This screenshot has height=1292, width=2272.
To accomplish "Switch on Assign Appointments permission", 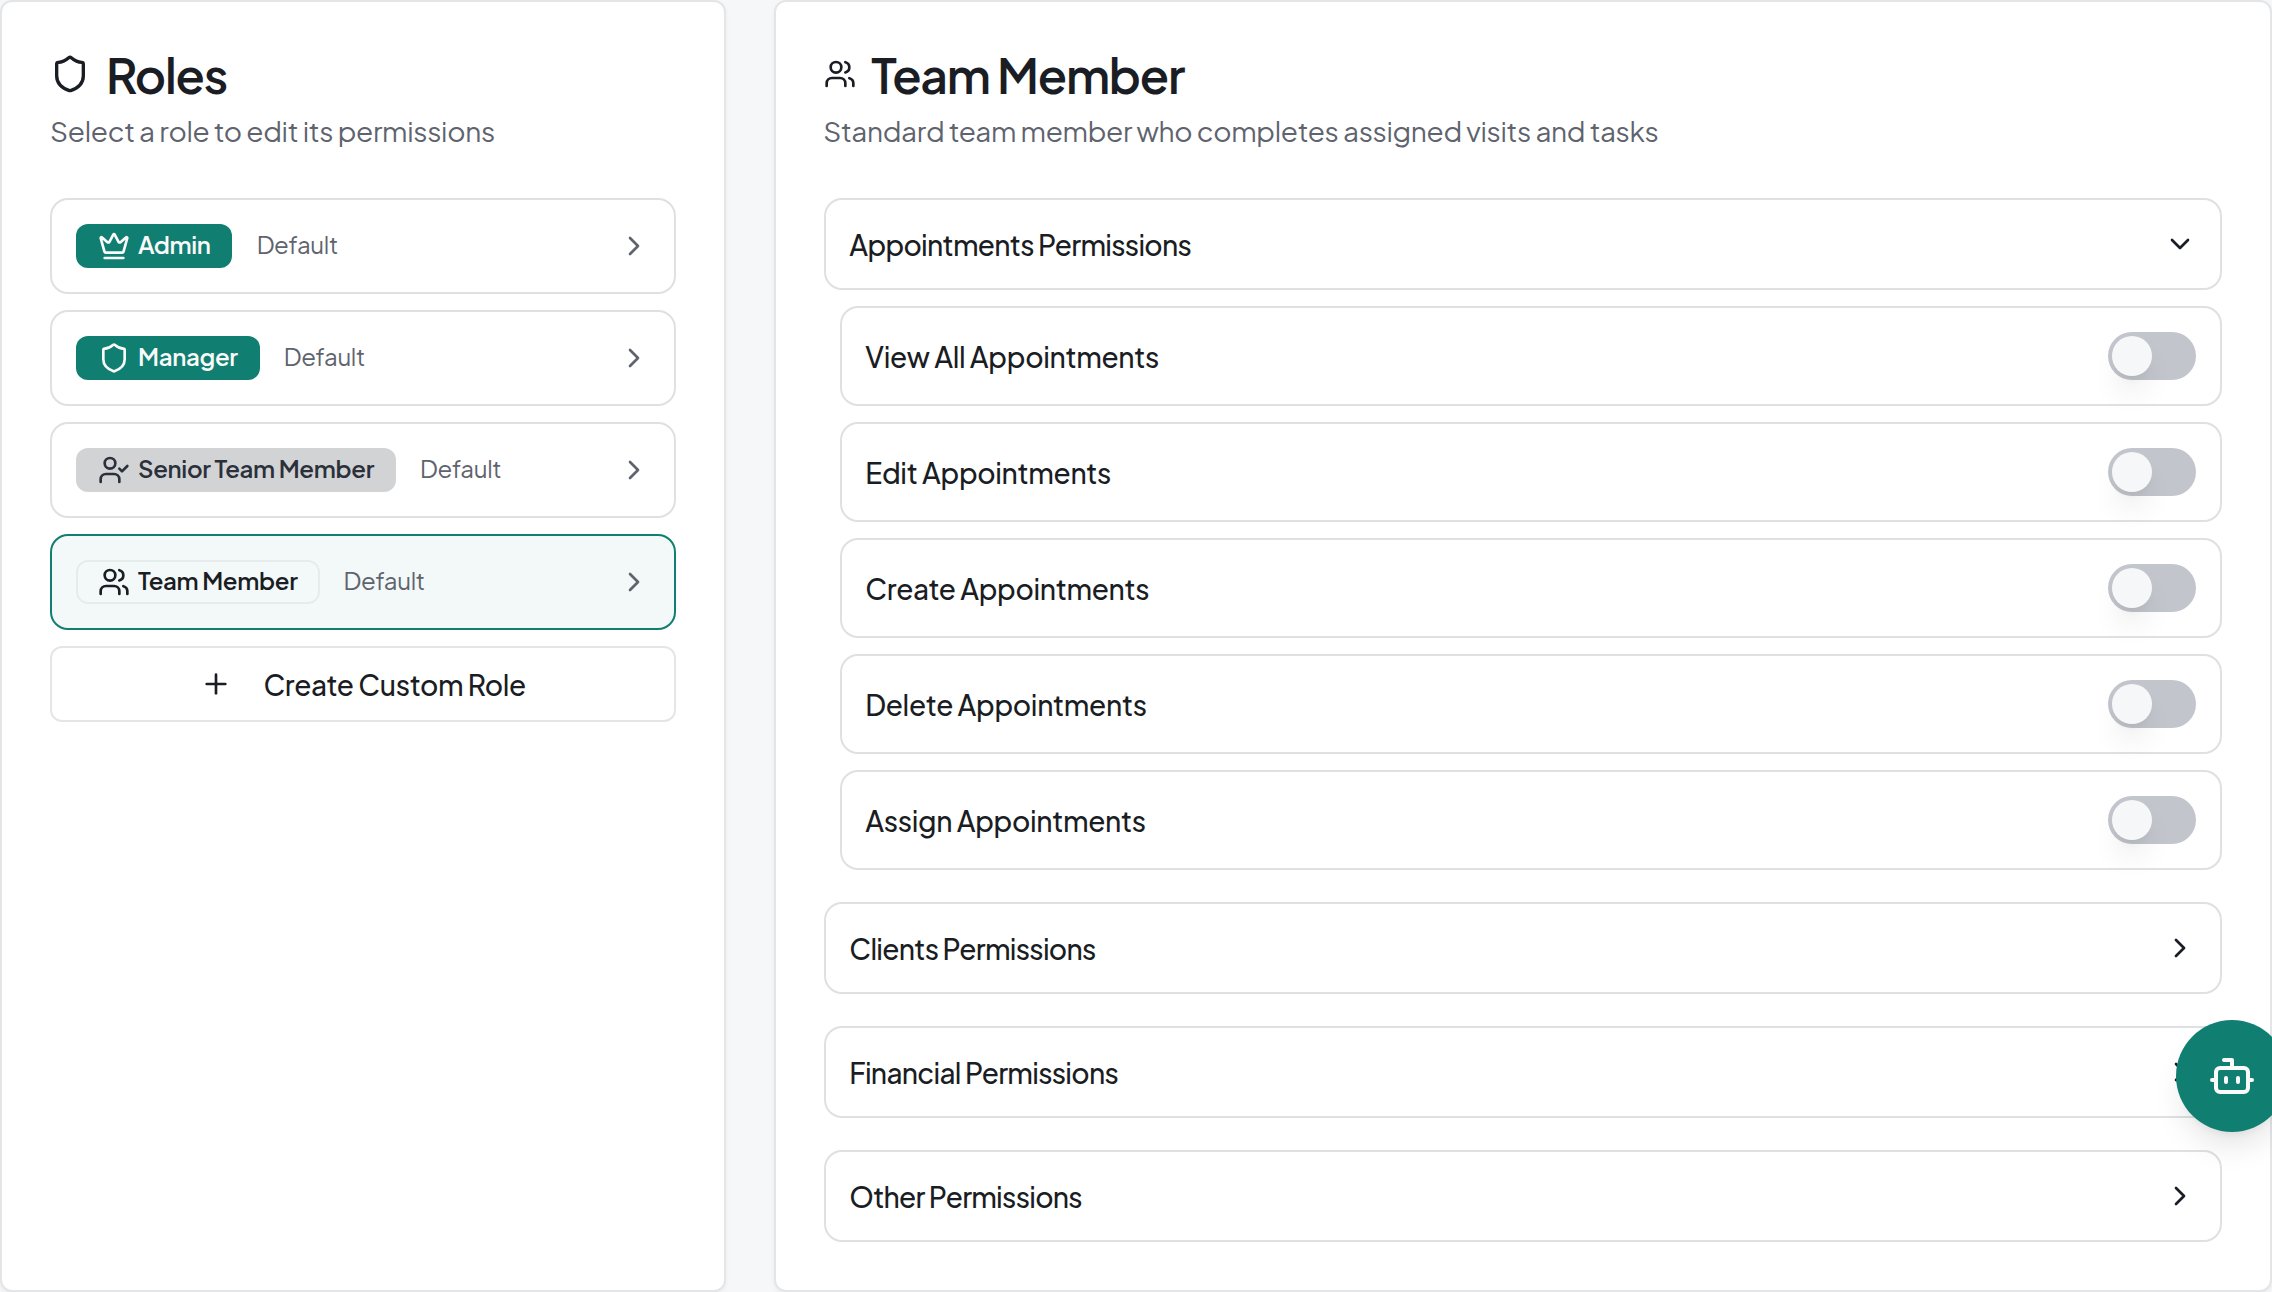I will point(2152,821).
